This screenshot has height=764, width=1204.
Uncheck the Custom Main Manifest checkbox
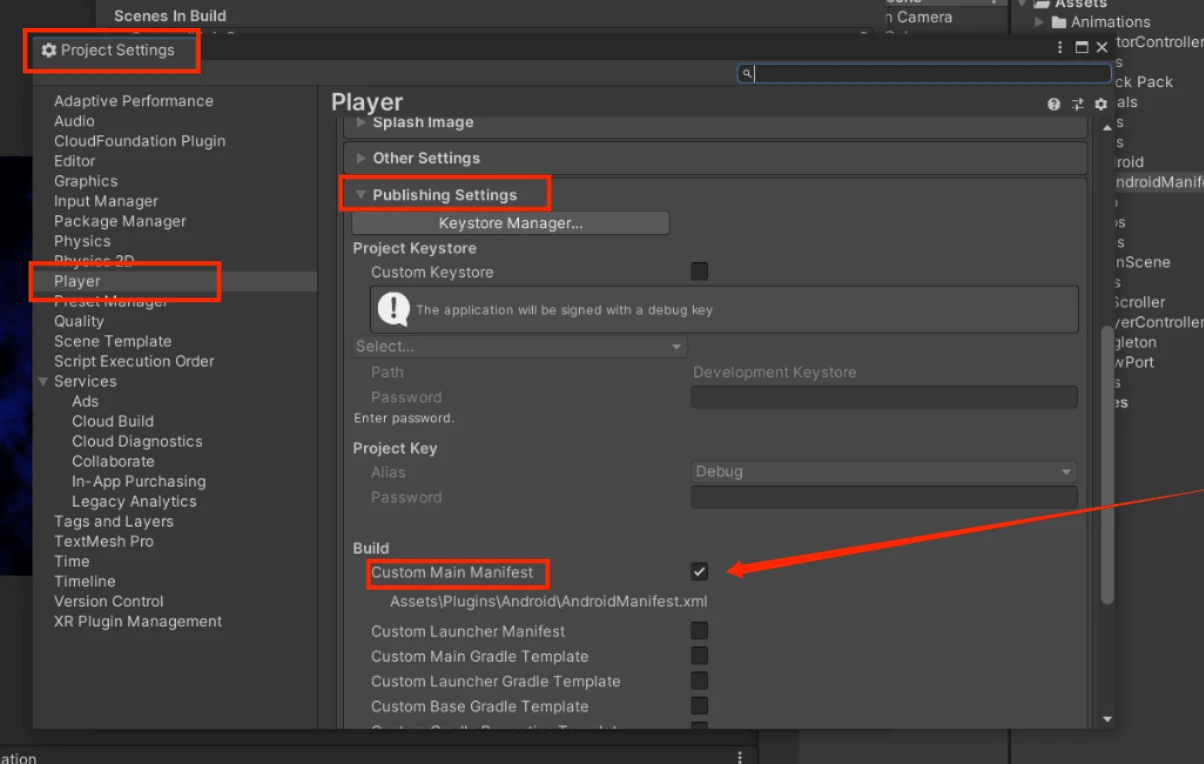tap(699, 572)
